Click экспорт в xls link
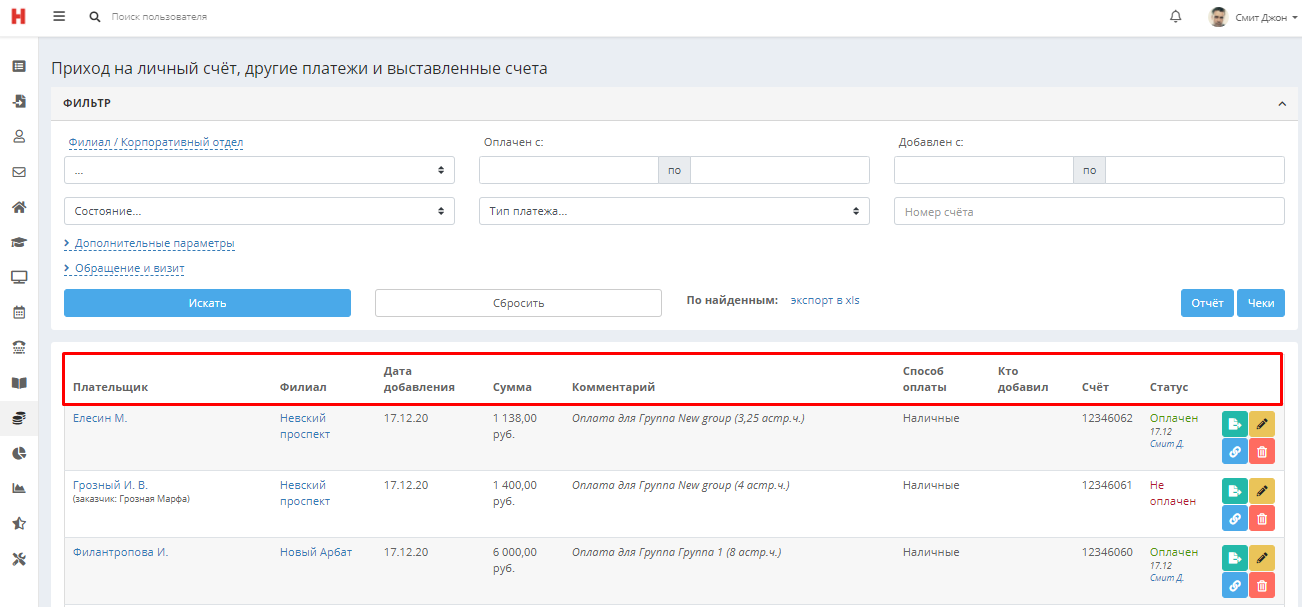 coord(825,299)
